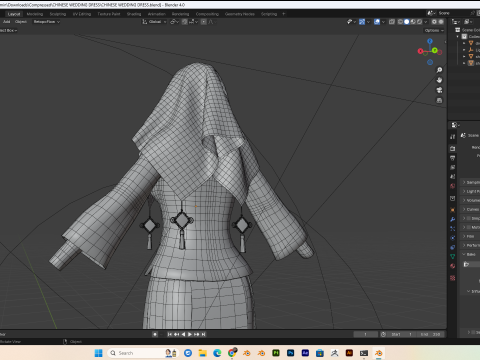The height and width of the screenshot is (360, 480).
Task: Open the Object Constraints tab
Action: tap(452, 247)
